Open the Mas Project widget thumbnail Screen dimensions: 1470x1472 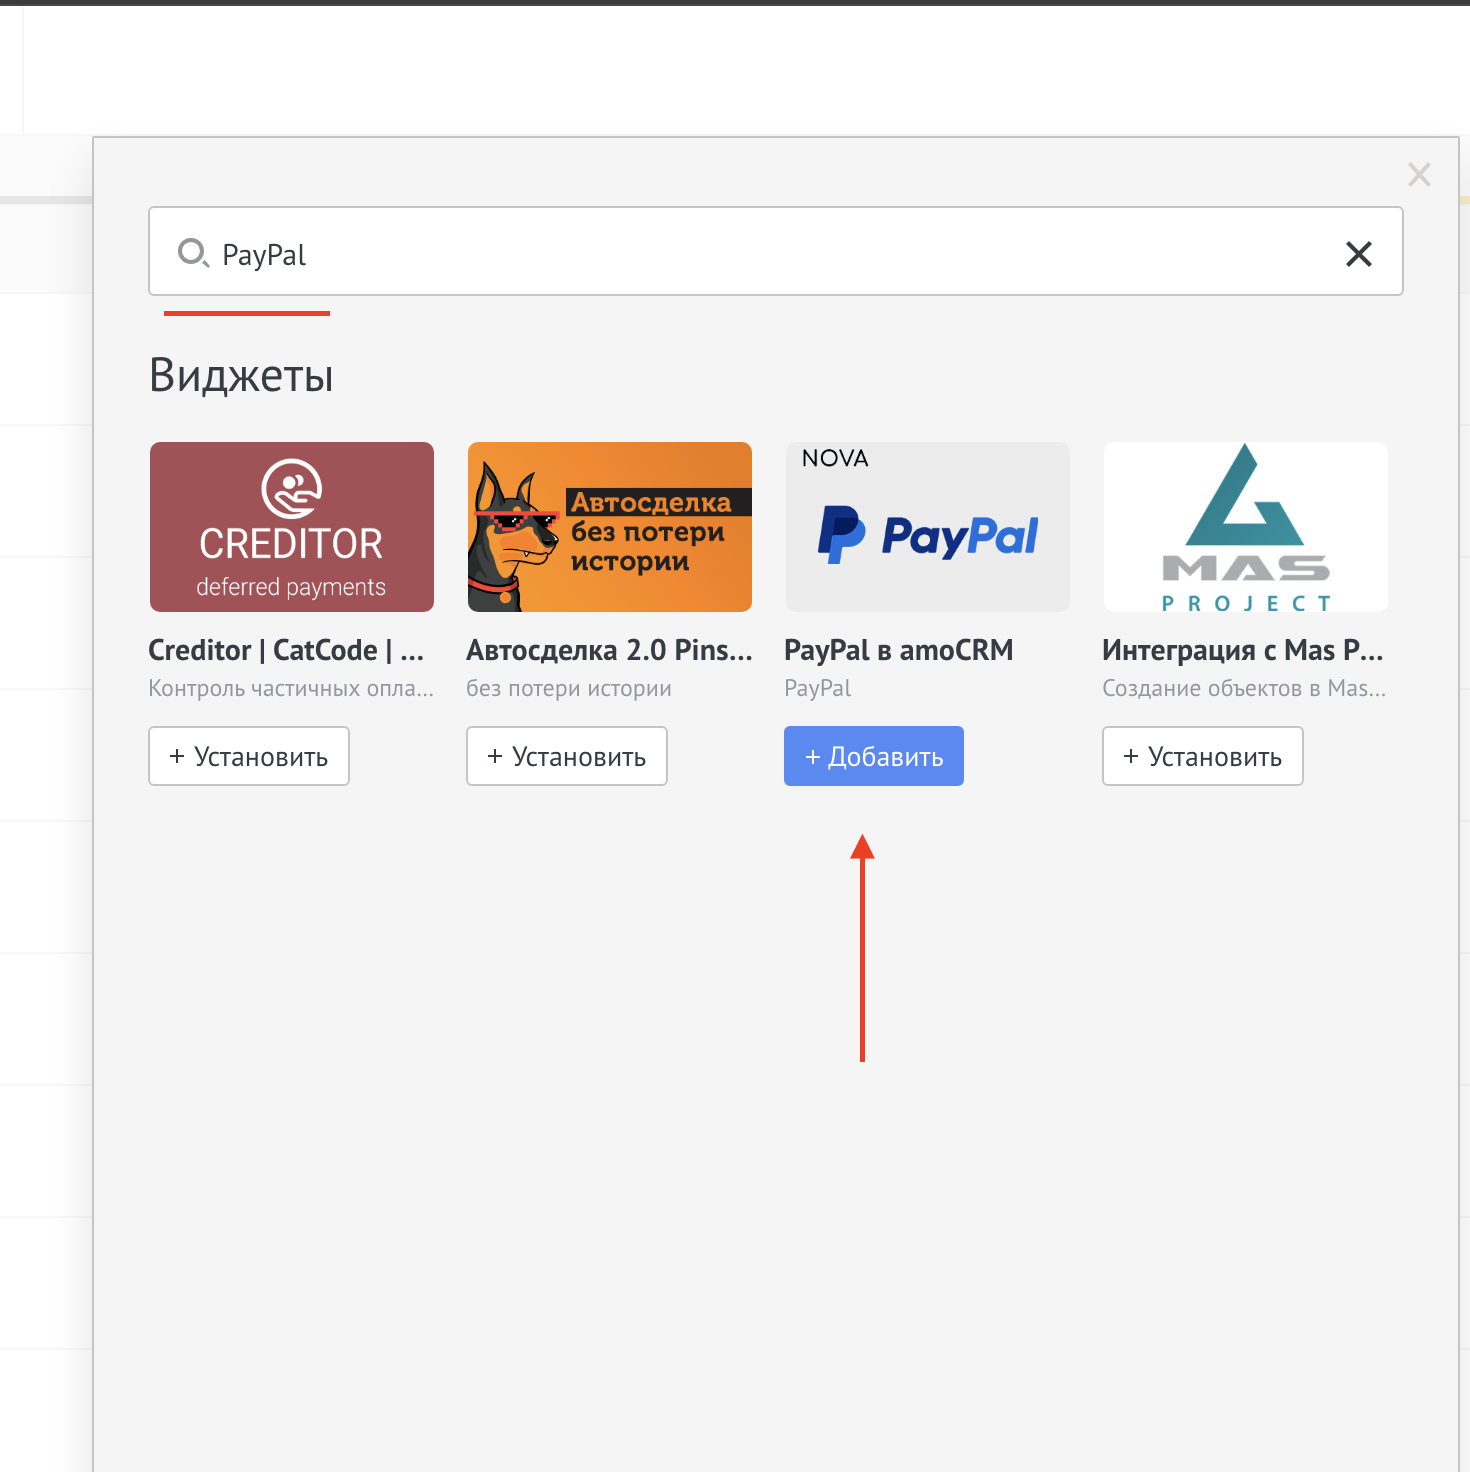coord(1246,527)
